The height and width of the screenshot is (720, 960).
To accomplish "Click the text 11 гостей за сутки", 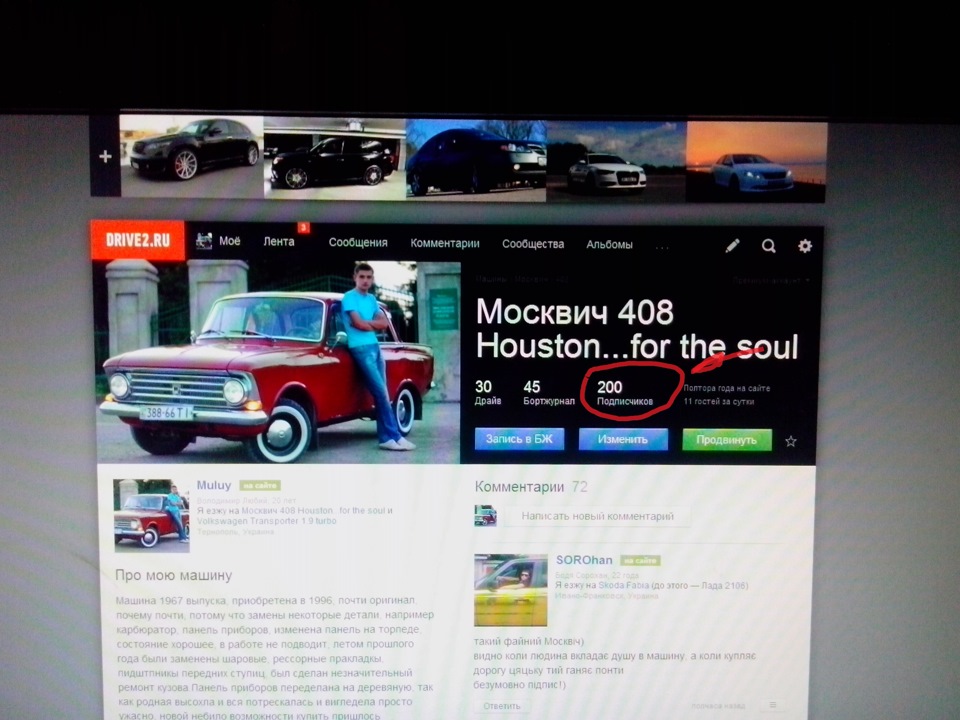I will 719,402.
